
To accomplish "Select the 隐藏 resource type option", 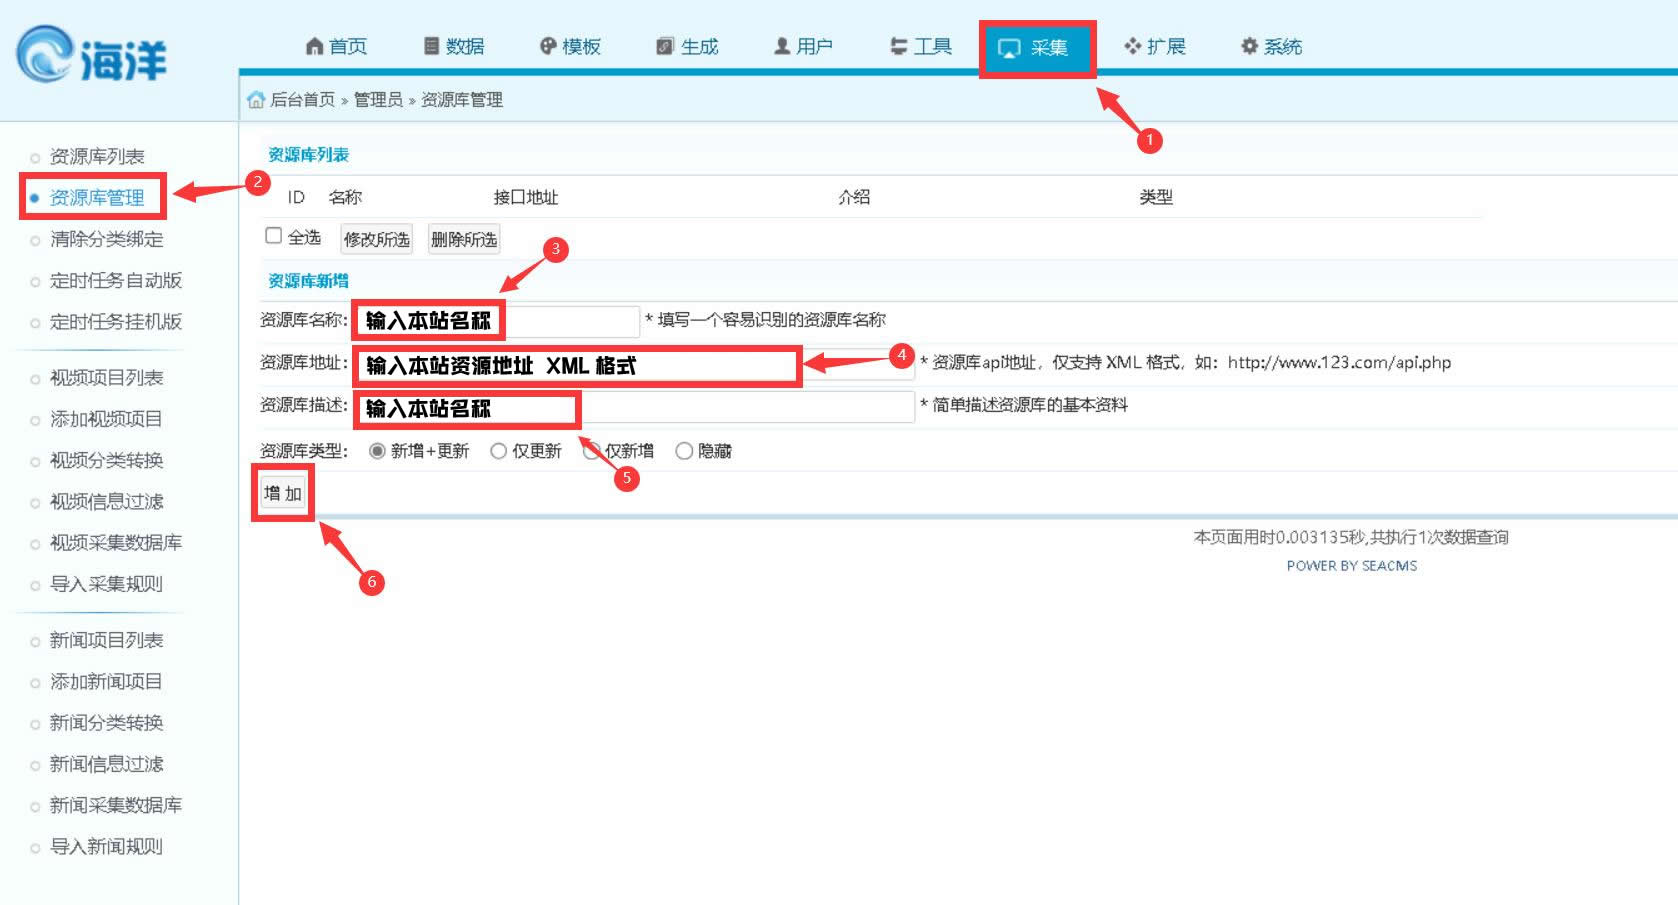I will click(684, 451).
